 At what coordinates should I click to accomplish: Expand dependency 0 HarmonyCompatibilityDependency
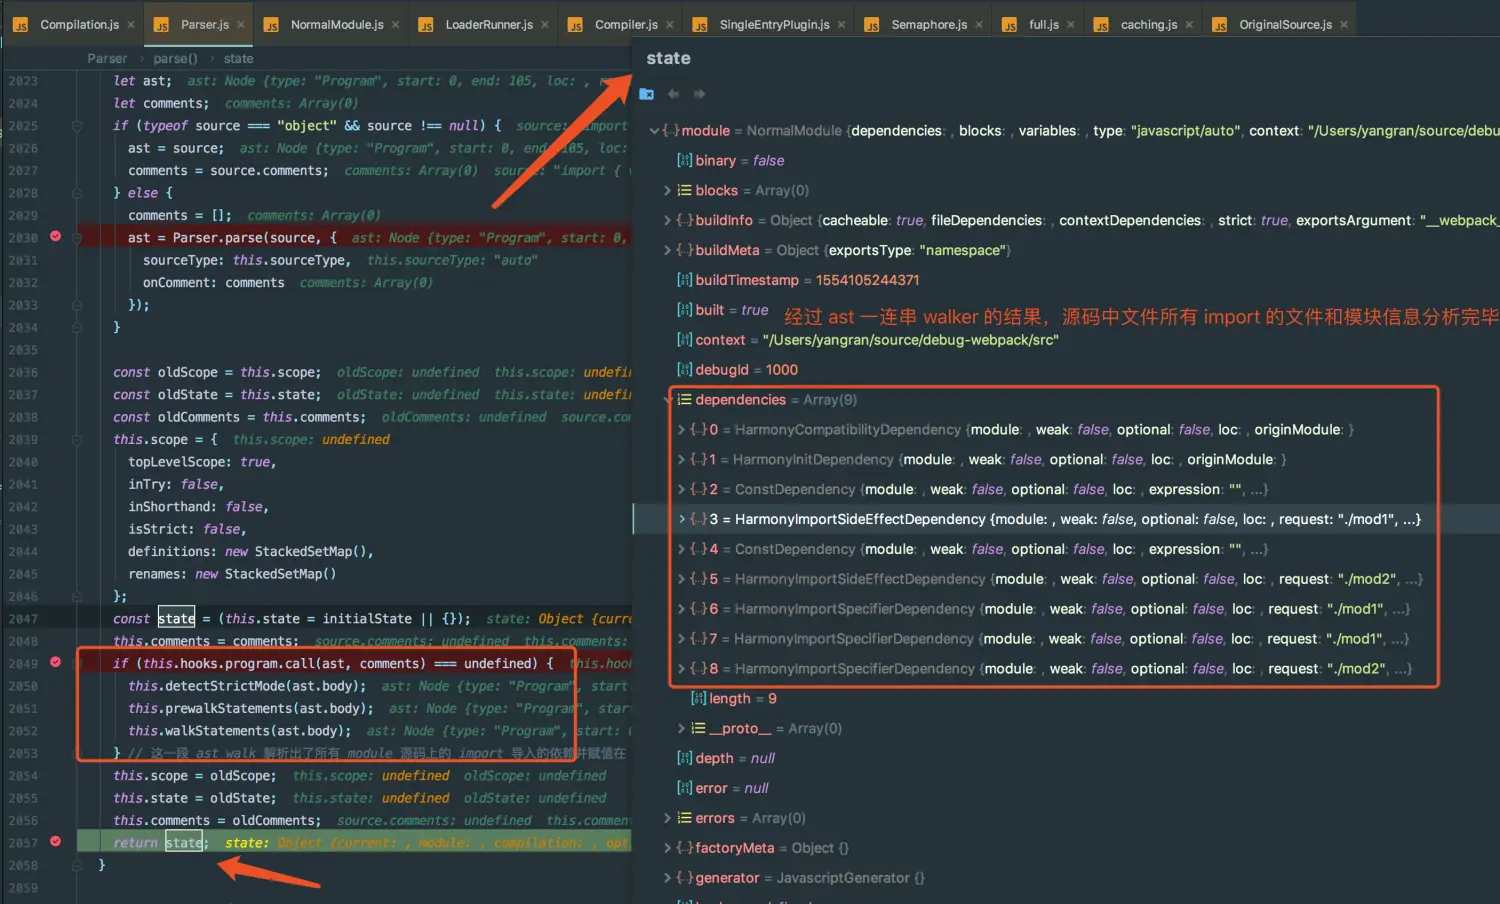pos(681,430)
